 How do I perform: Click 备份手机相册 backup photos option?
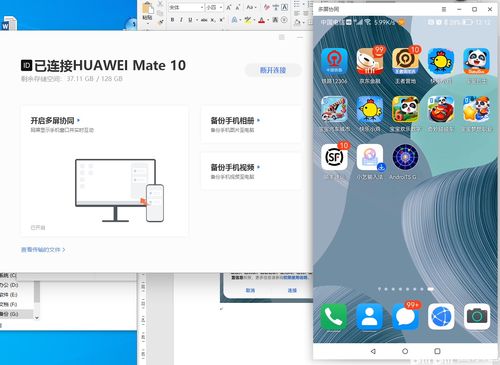(251, 124)
